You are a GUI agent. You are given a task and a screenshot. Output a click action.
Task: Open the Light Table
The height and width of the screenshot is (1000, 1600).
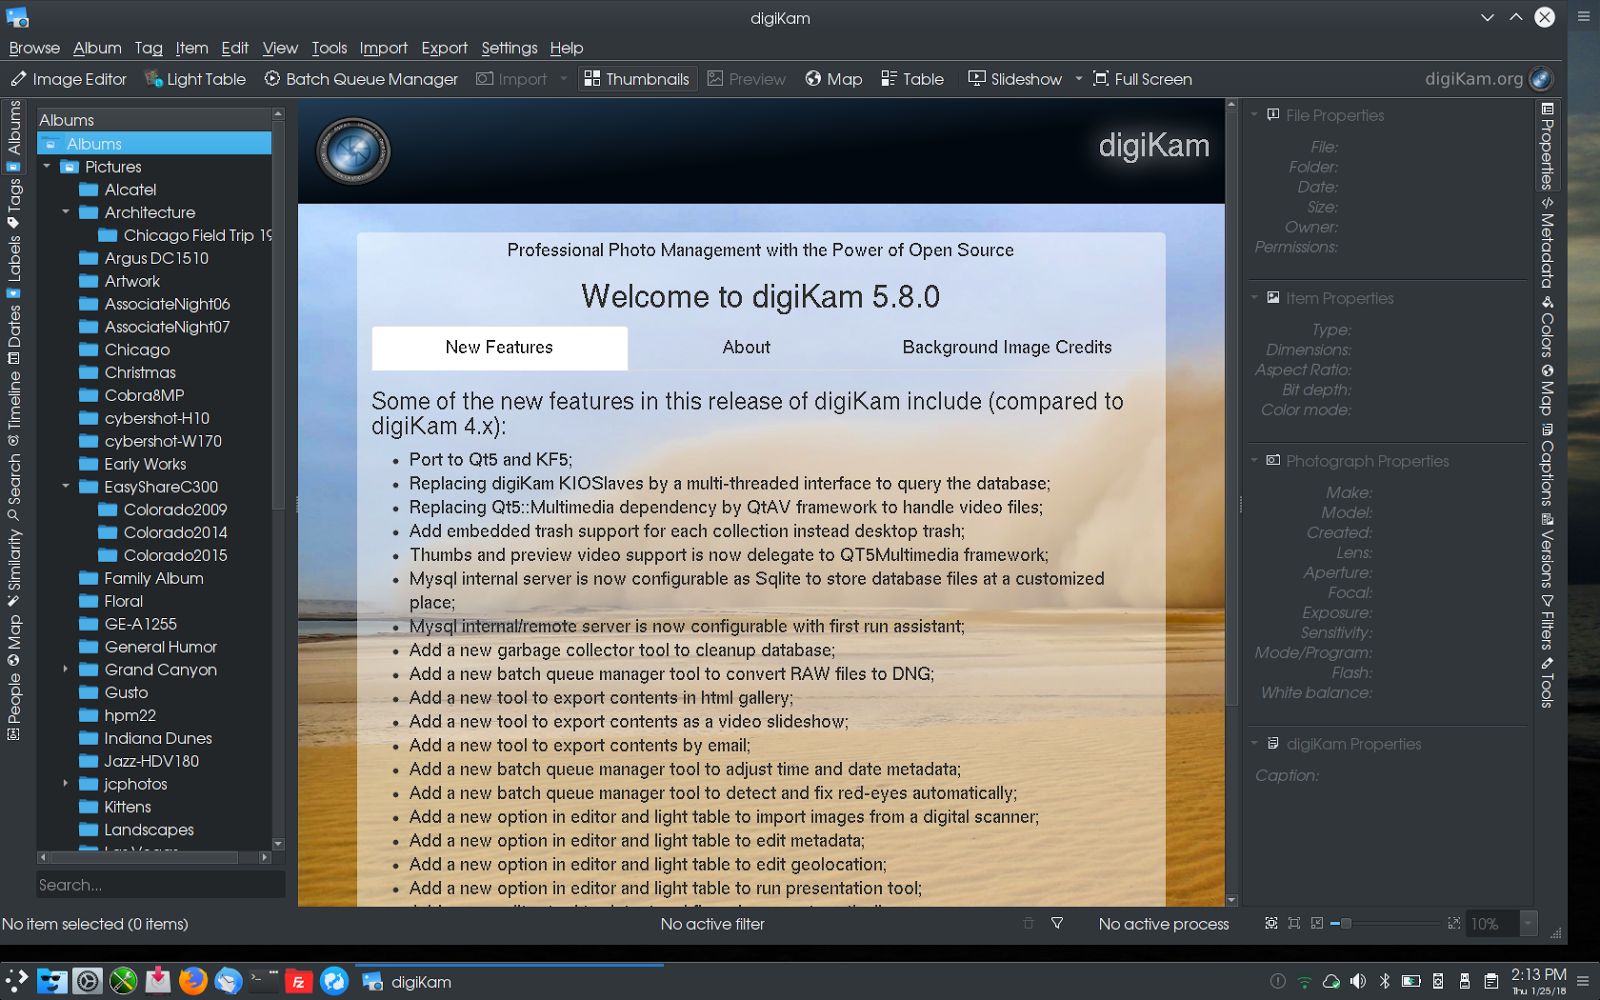tap(195, 79)
